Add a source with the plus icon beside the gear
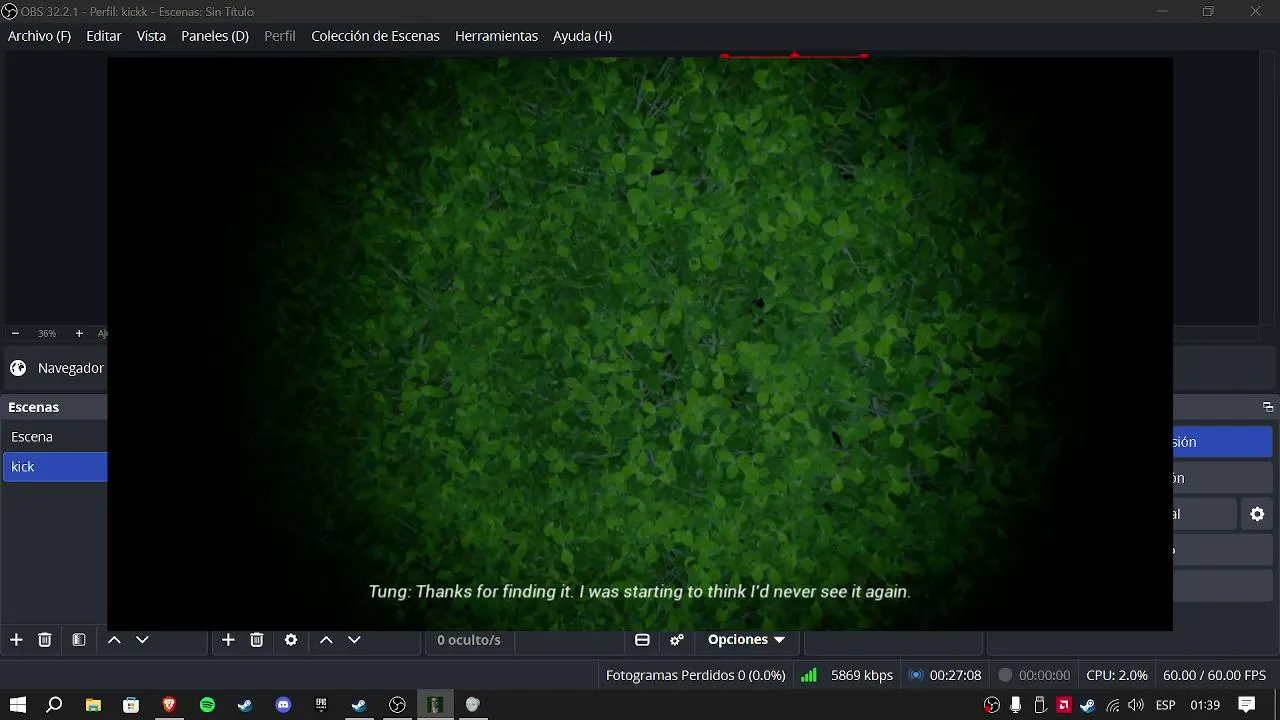Viewport: 1280px width, 720px height. click(228, 640)
